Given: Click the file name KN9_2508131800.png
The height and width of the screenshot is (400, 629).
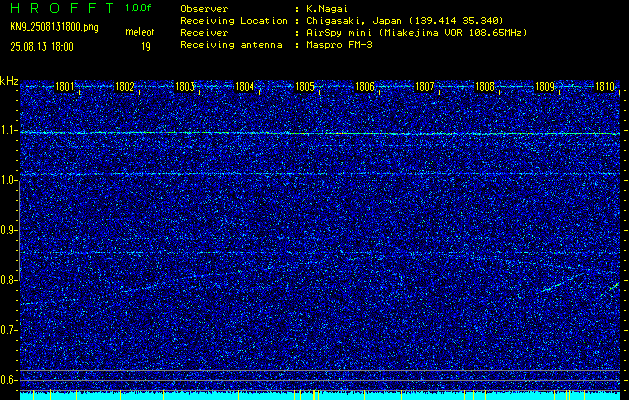Looking at the screenshot, I should (x=54, y=28).
